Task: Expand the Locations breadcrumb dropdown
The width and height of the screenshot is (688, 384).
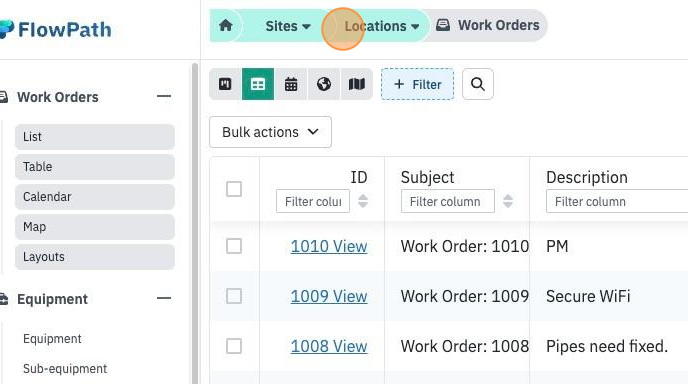Action: [382, 26]
